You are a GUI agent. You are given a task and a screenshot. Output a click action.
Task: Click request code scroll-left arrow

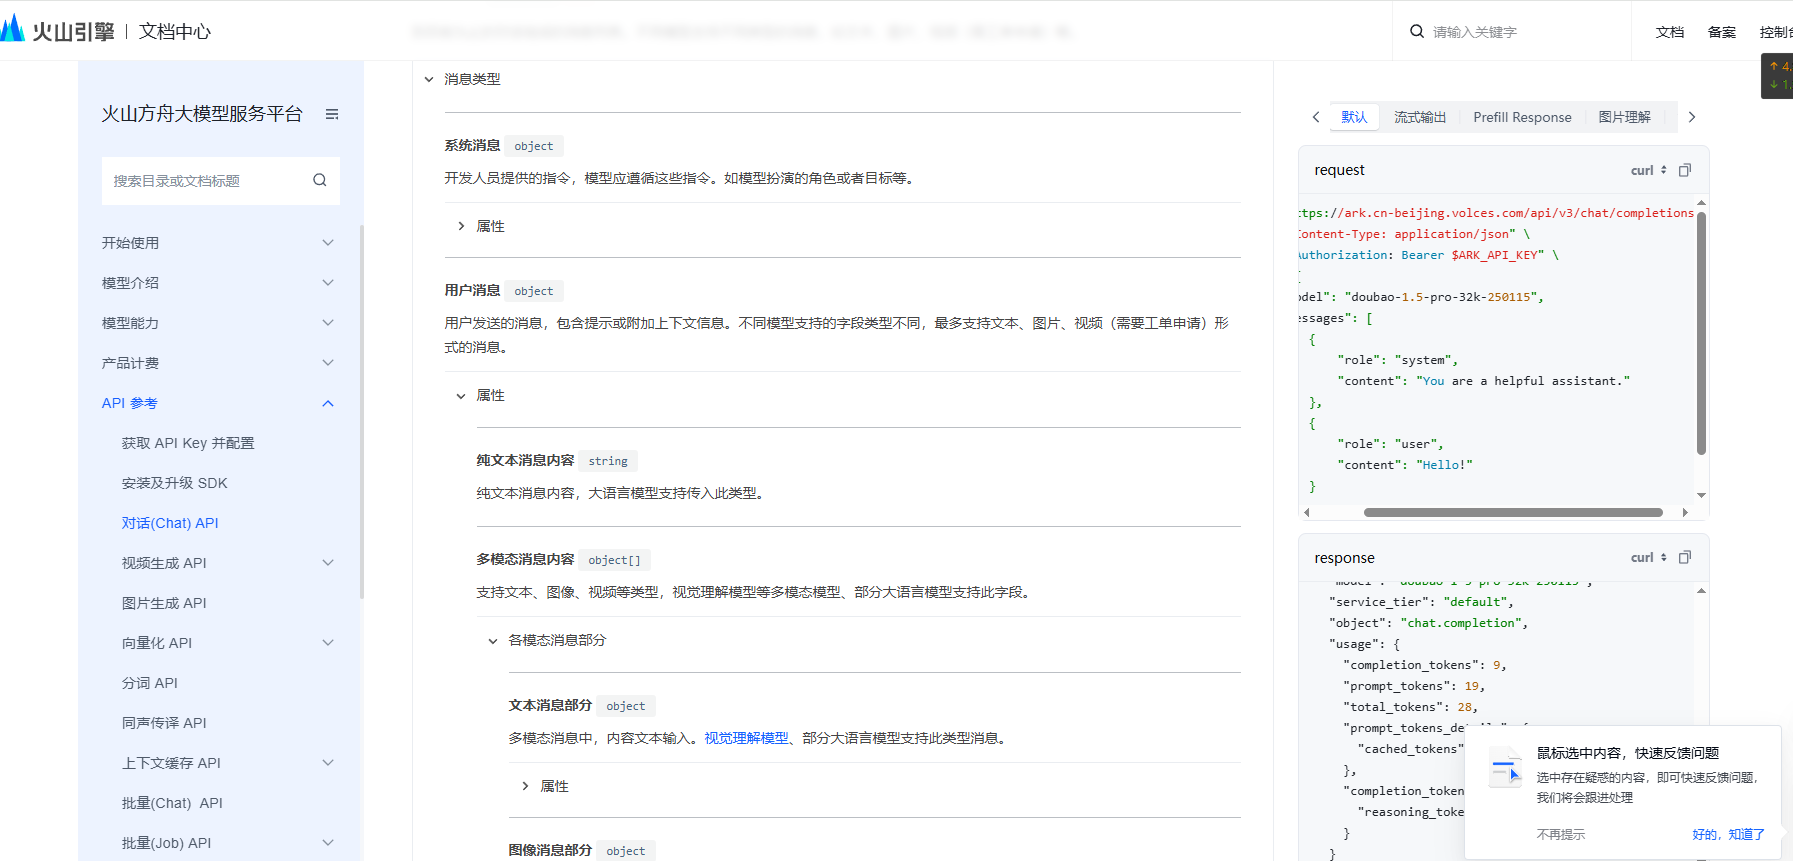pyautogui.click(x=1306, y=512)
